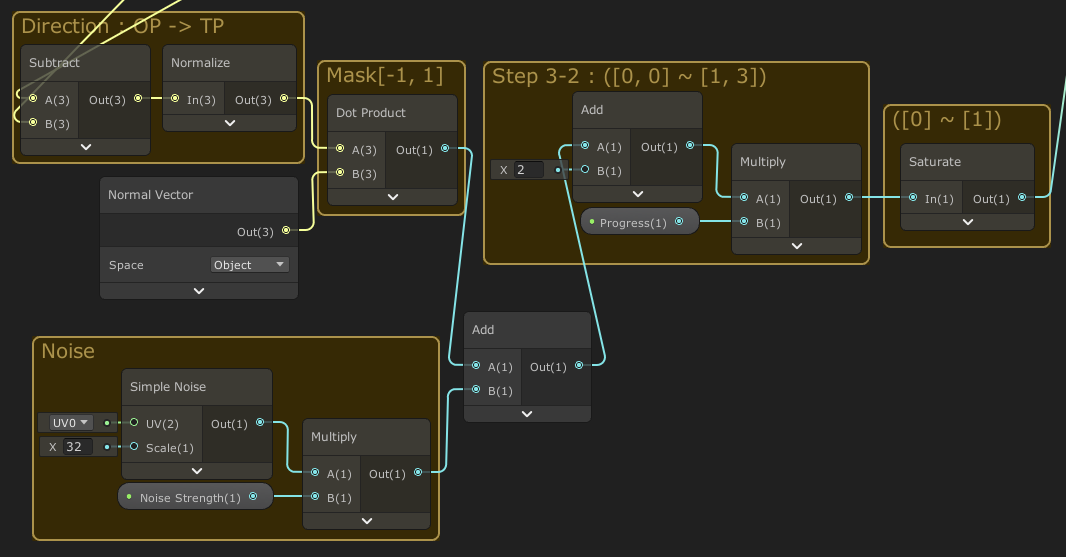The image size is (1066, 557).
Task: Click the Step 3-2 Multiply Out(1) output port
Action: coord(849,197)
